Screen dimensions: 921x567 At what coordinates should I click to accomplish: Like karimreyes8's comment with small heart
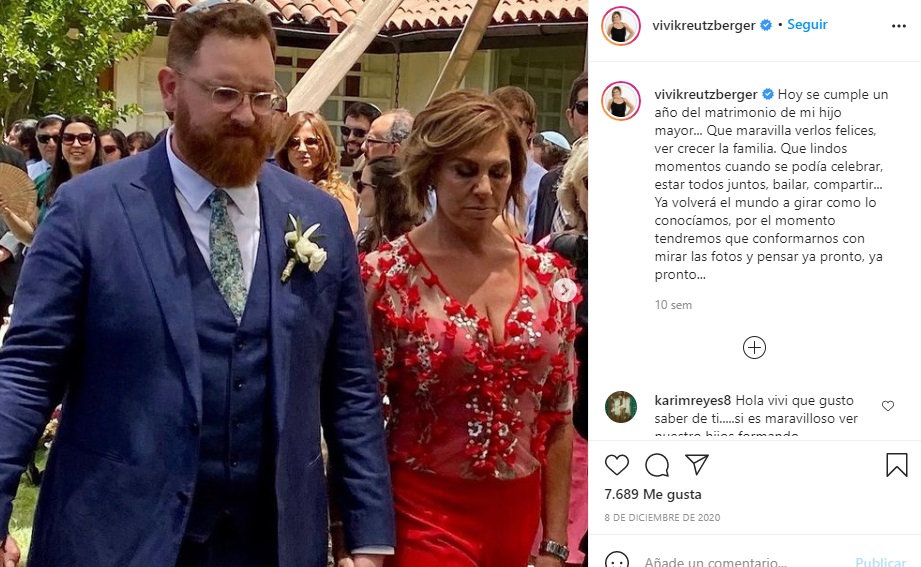tap(888, 406)
